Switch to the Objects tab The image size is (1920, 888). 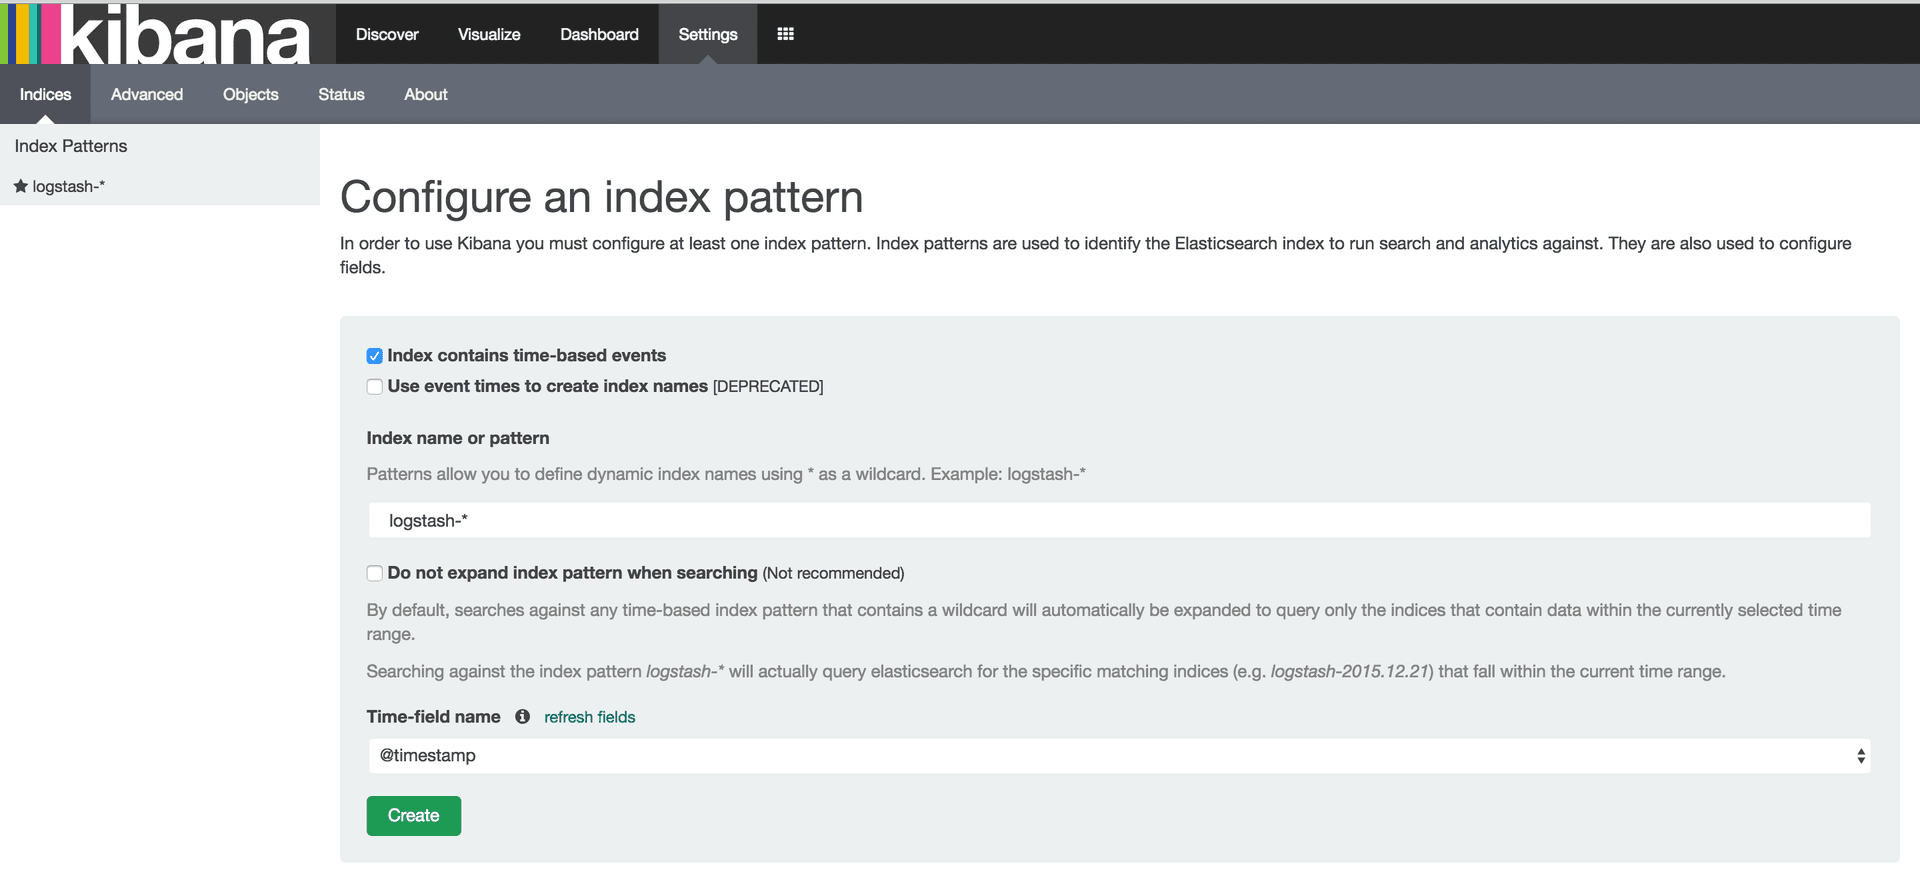(250, 94)
